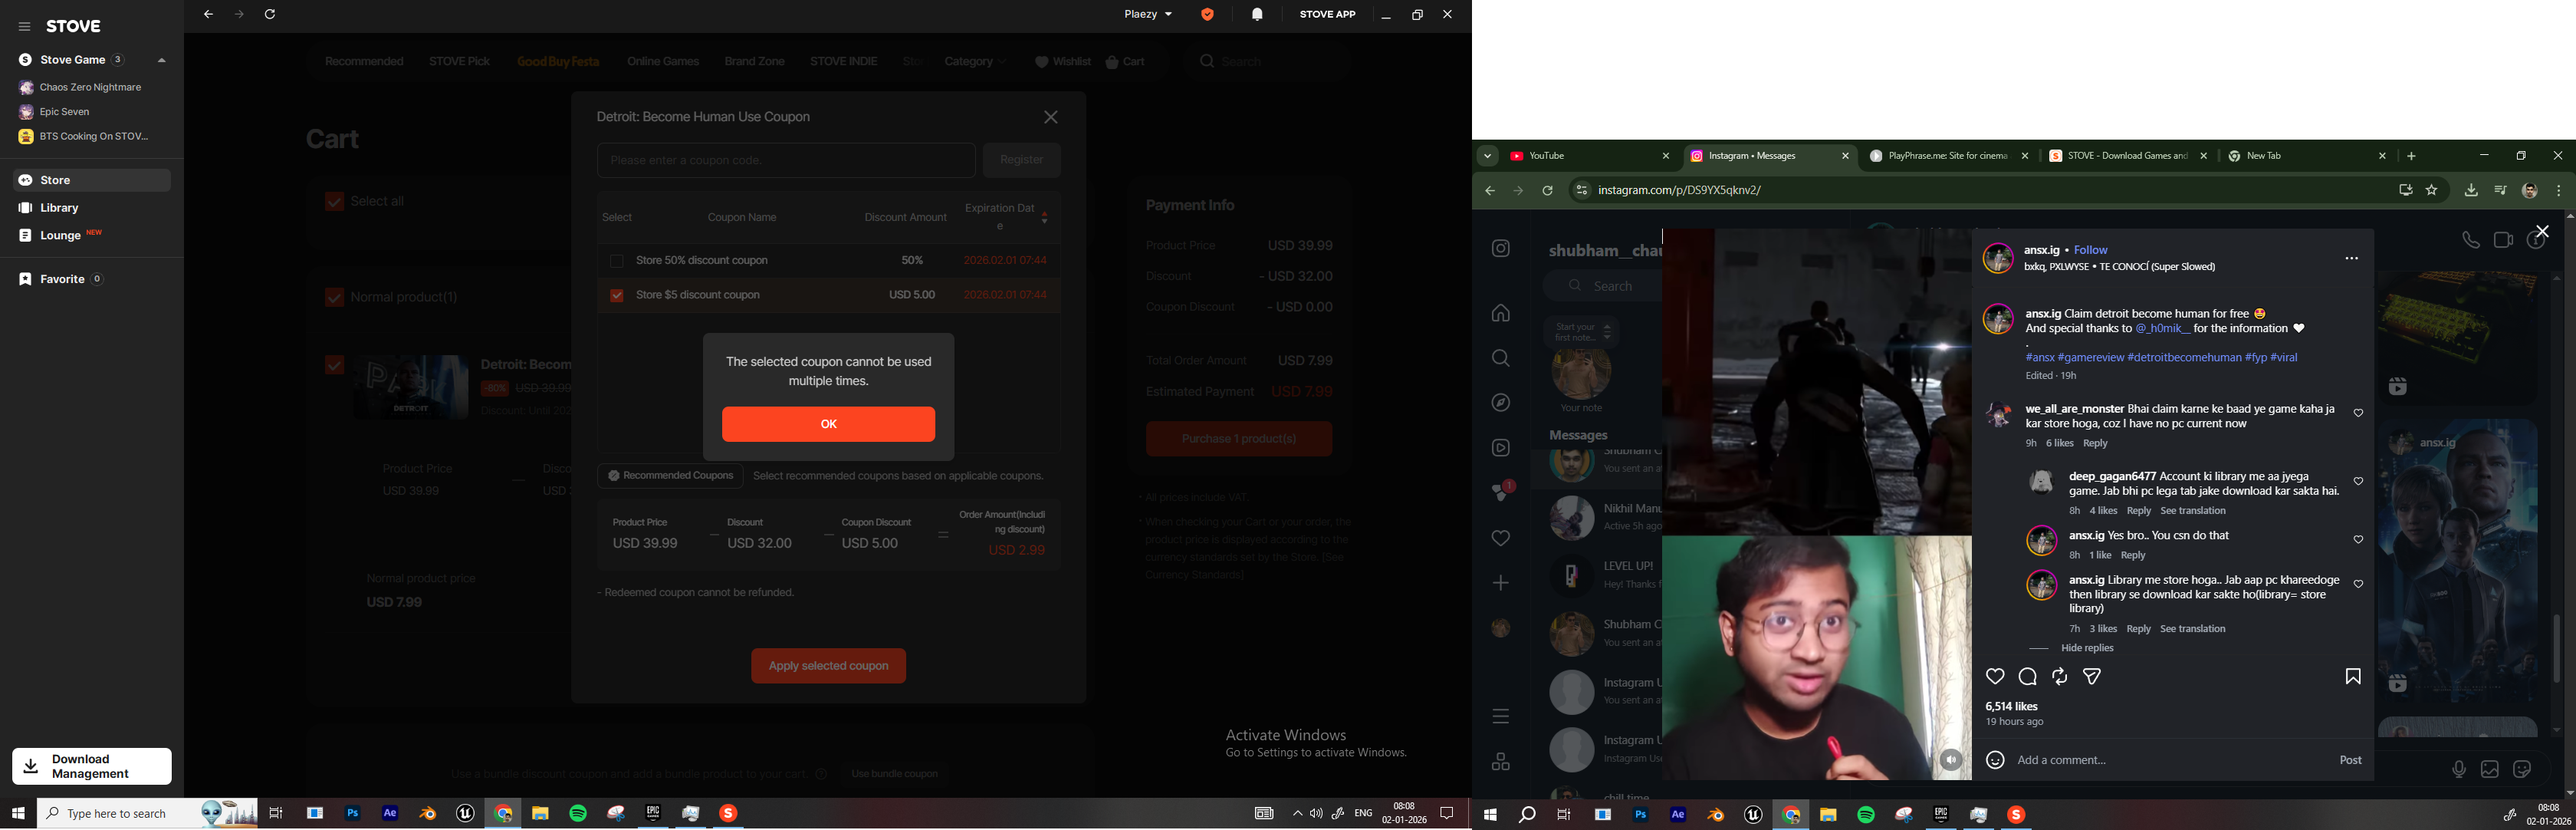Screen dimensions: 2576x830
Task: Save post with the bookmark icon
Action: 2352,677
